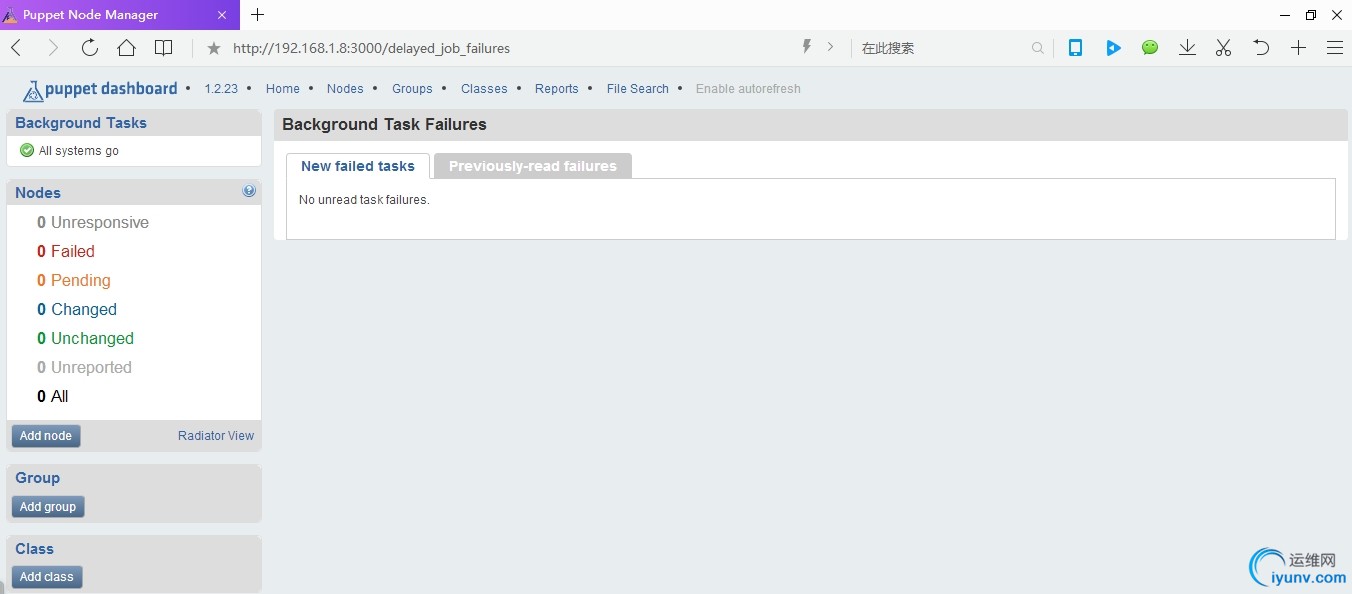Go forward with the browser forward arrow

(x=53, y=48)
